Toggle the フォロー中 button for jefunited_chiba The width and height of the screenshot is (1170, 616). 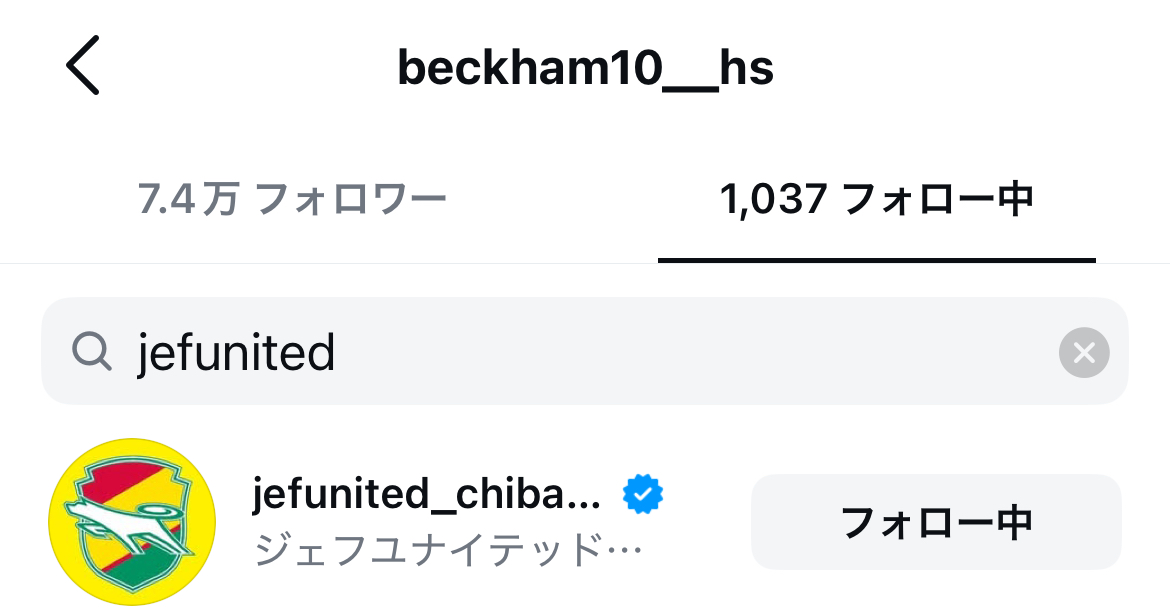pyautogui.click(x=936, y=522)
